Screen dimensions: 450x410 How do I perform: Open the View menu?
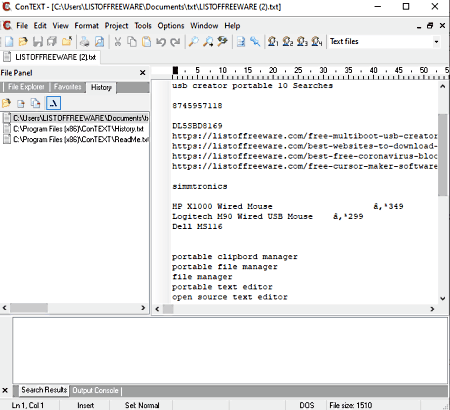(x=60, y=26)
